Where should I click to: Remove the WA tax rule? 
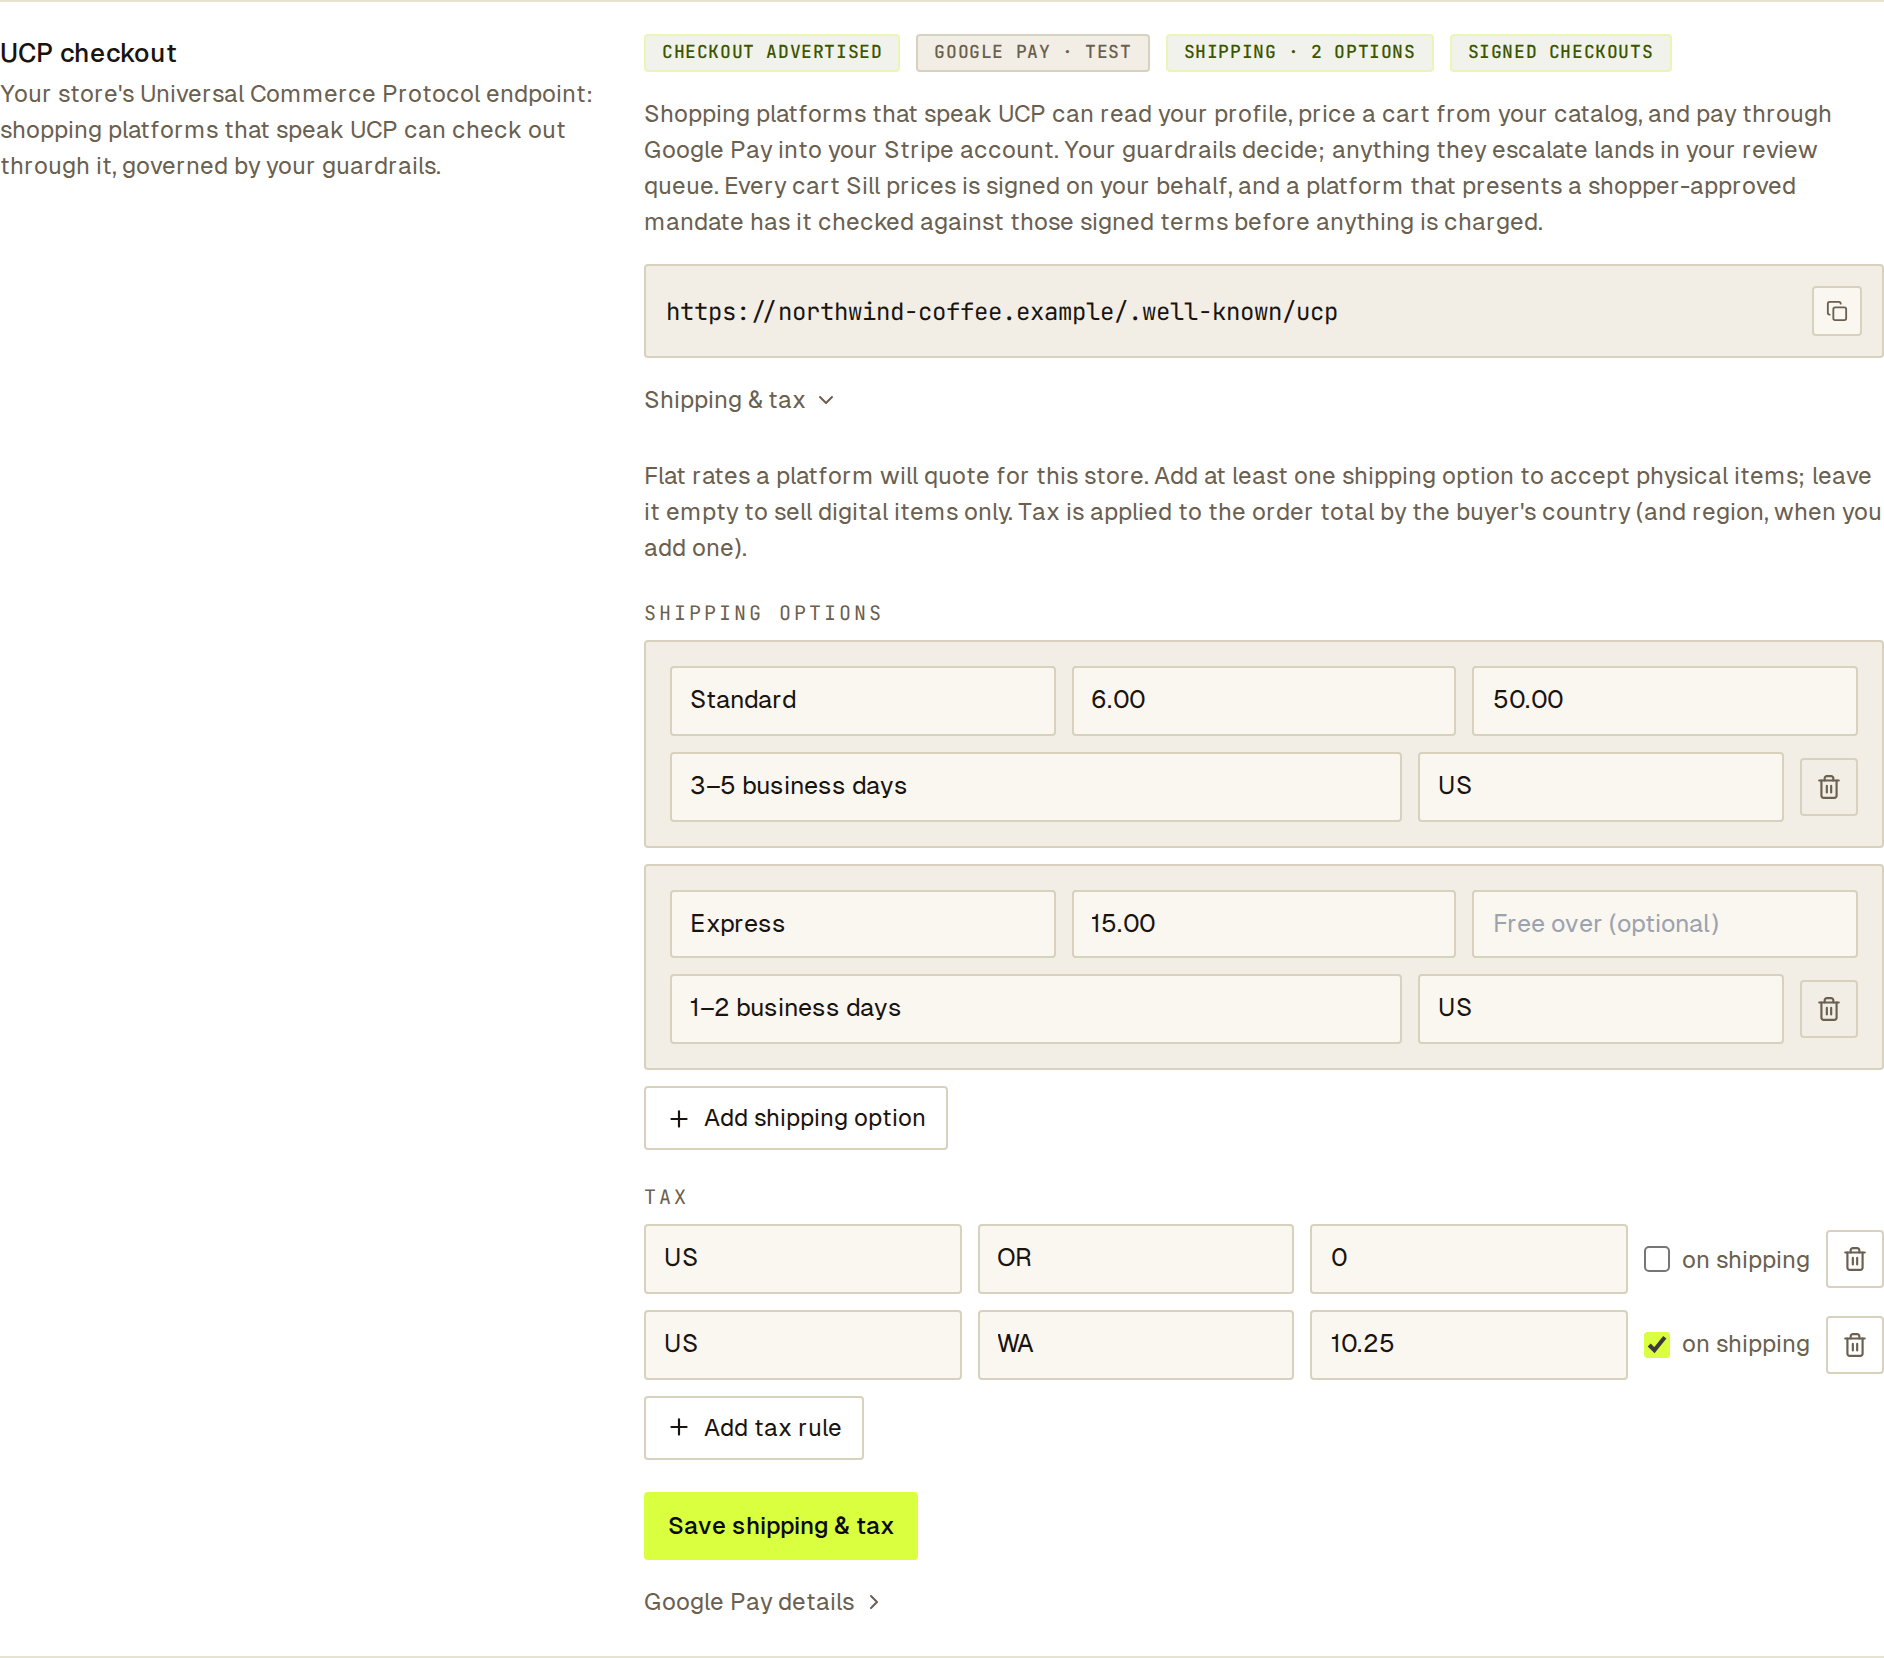point(1854,1345)
